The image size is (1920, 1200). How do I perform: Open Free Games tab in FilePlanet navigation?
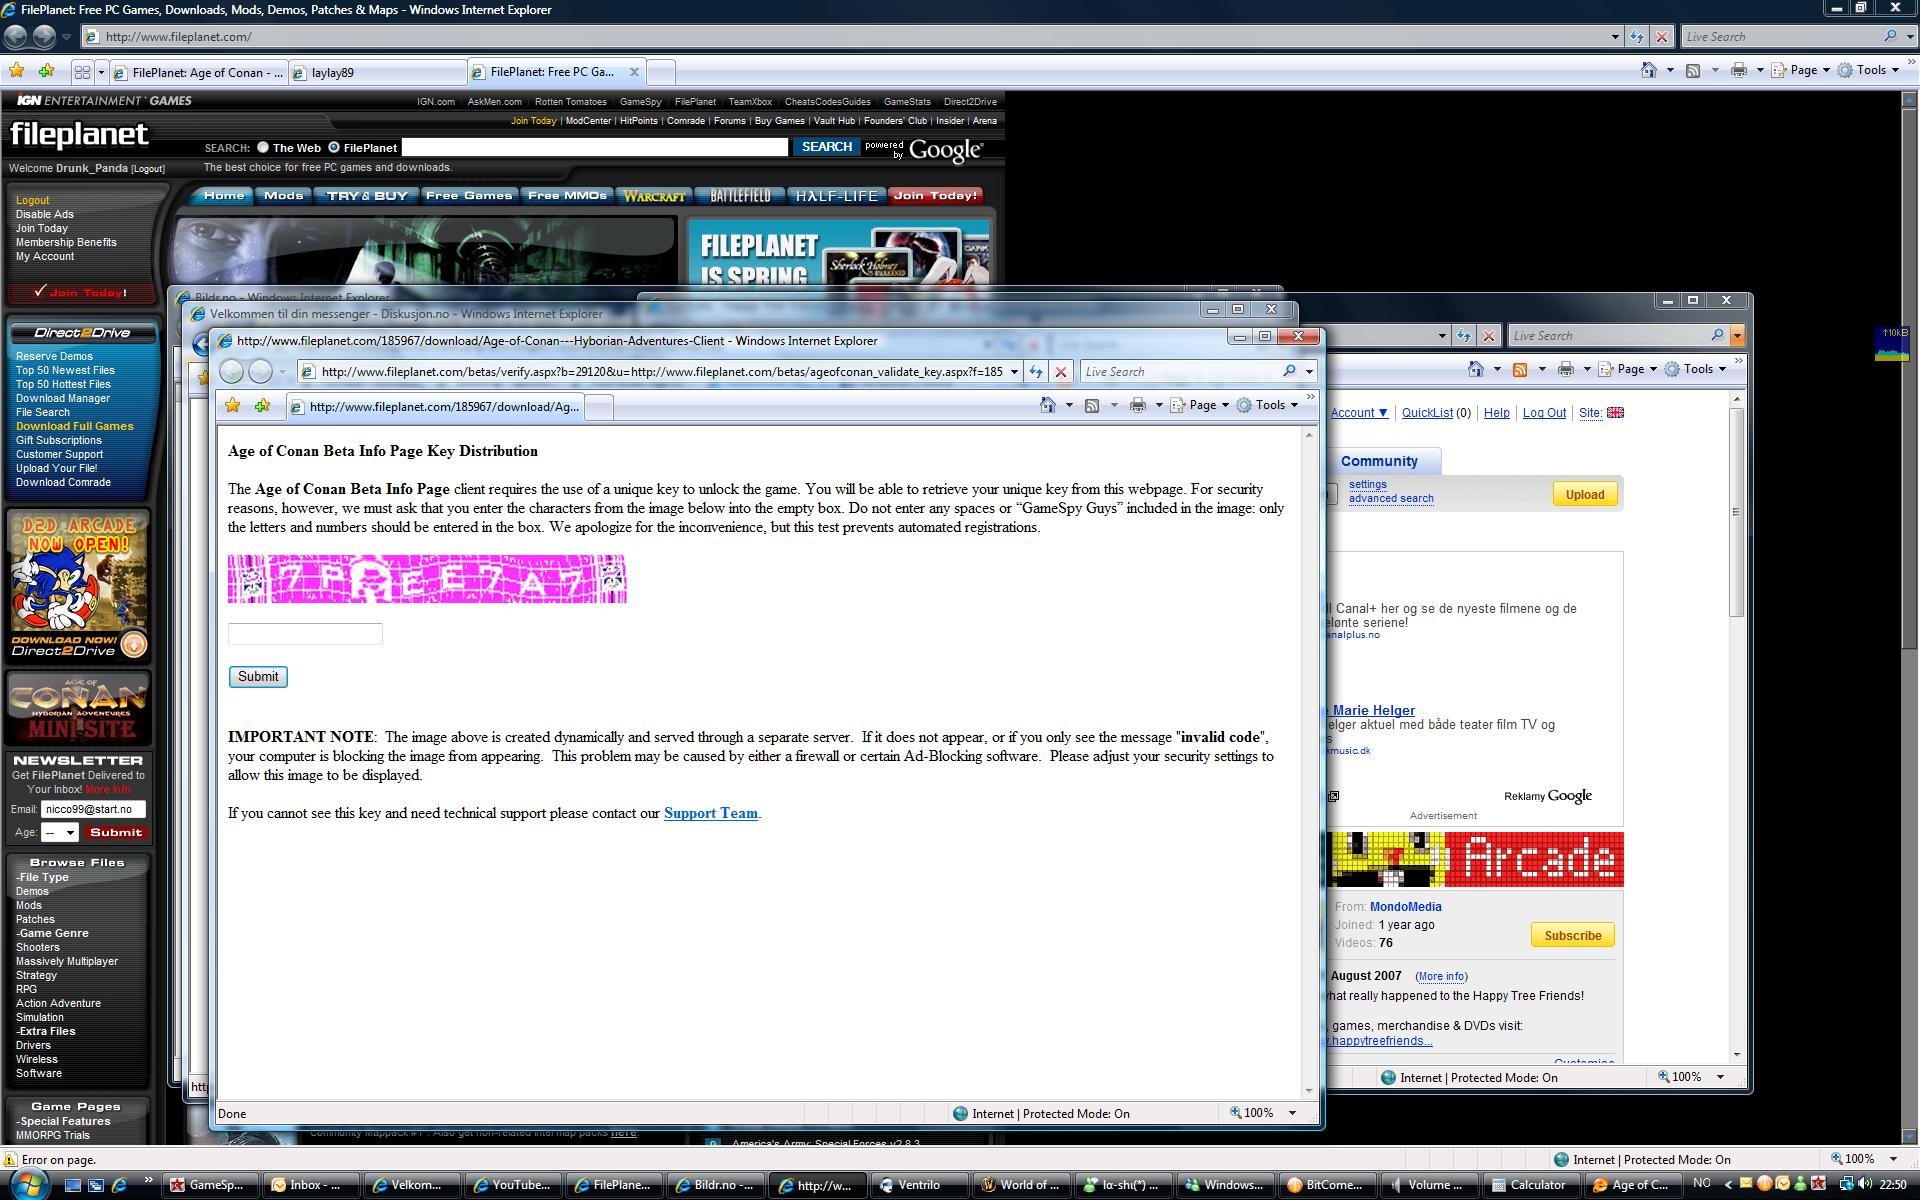(x=469, y=196)
